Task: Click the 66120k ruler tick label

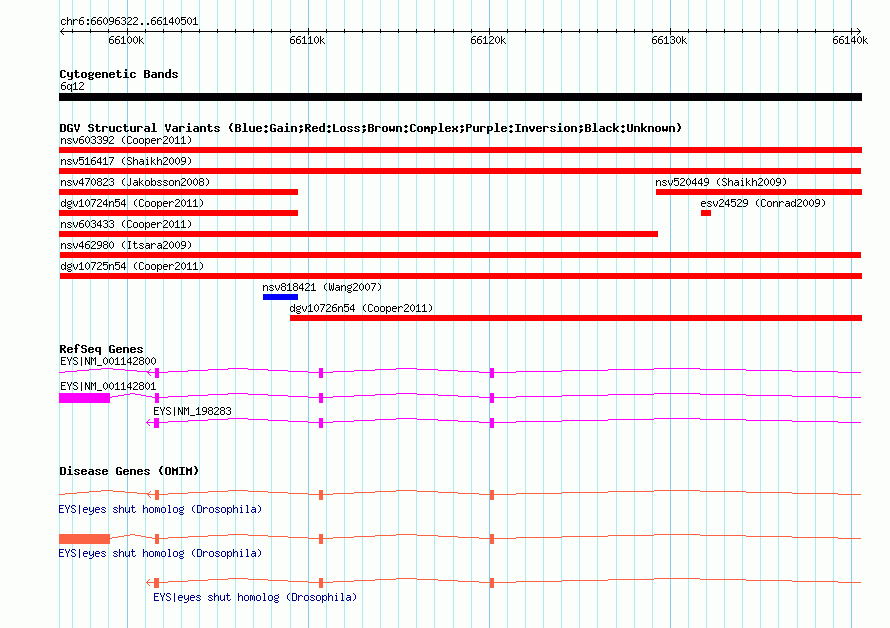Action: 488,40
